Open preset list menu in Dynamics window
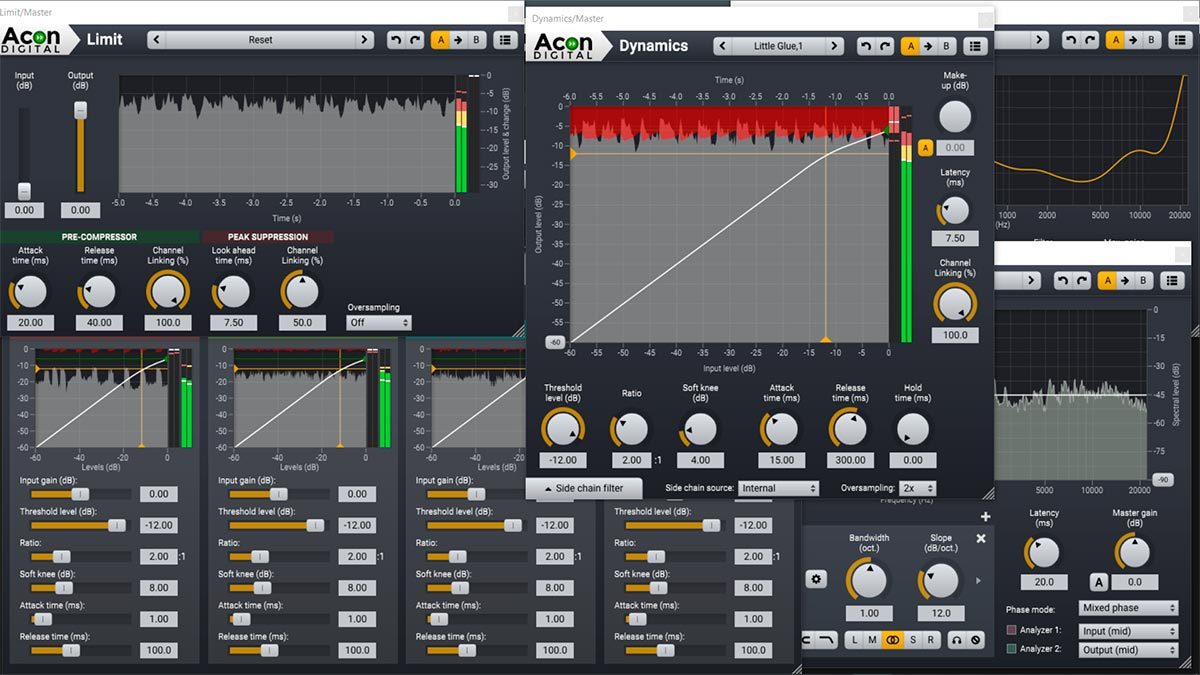The image size is (1200, 675). pos(976,46)
